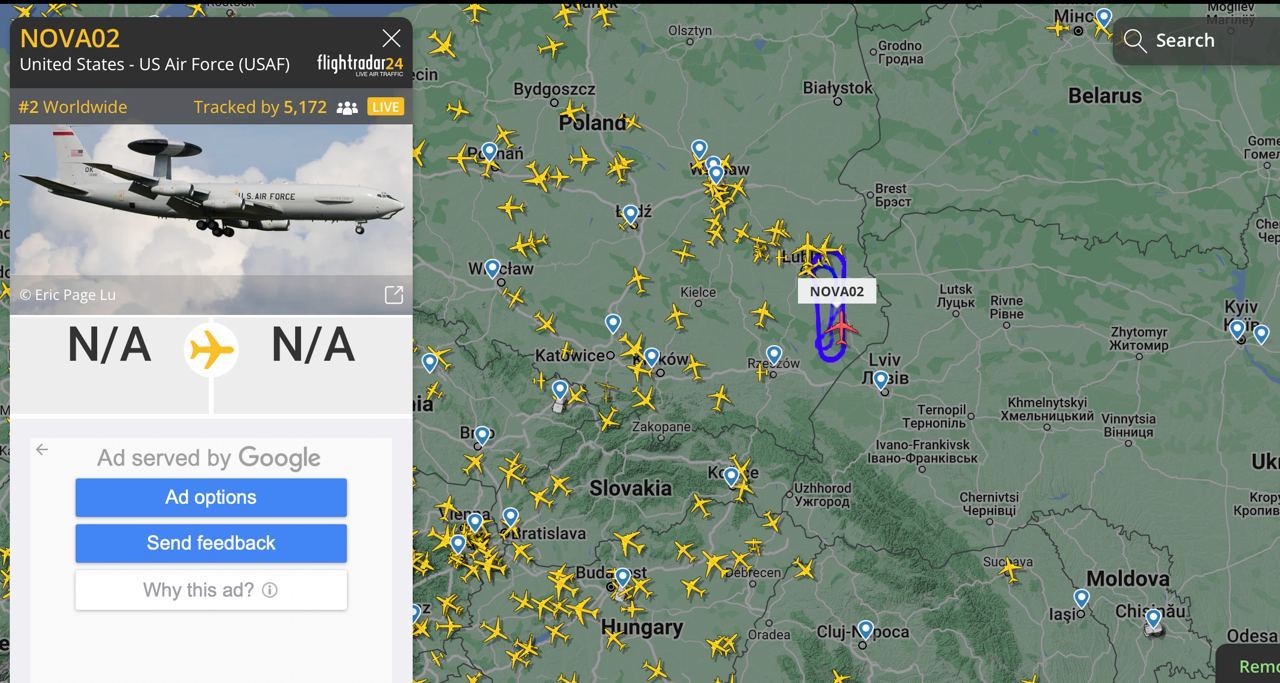Go back using the ad panel arrow
This screenshot has width=1280, height=683.
point(42,450)
